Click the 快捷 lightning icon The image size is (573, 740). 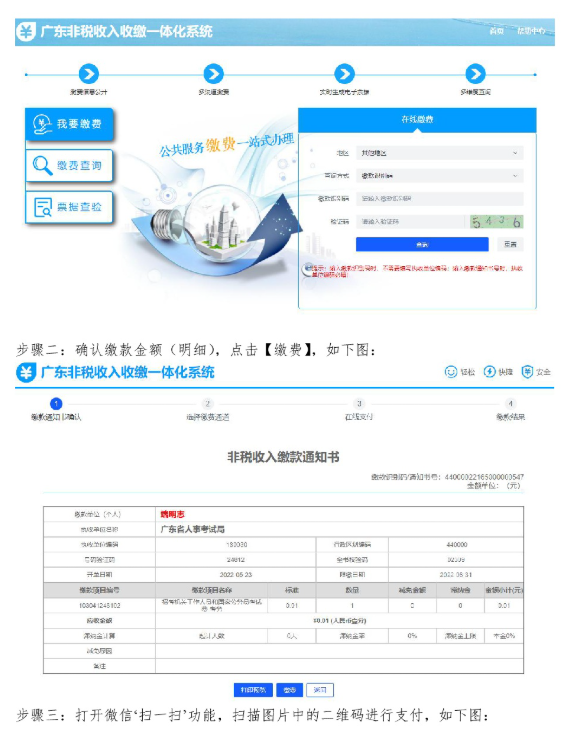(489, 372)
